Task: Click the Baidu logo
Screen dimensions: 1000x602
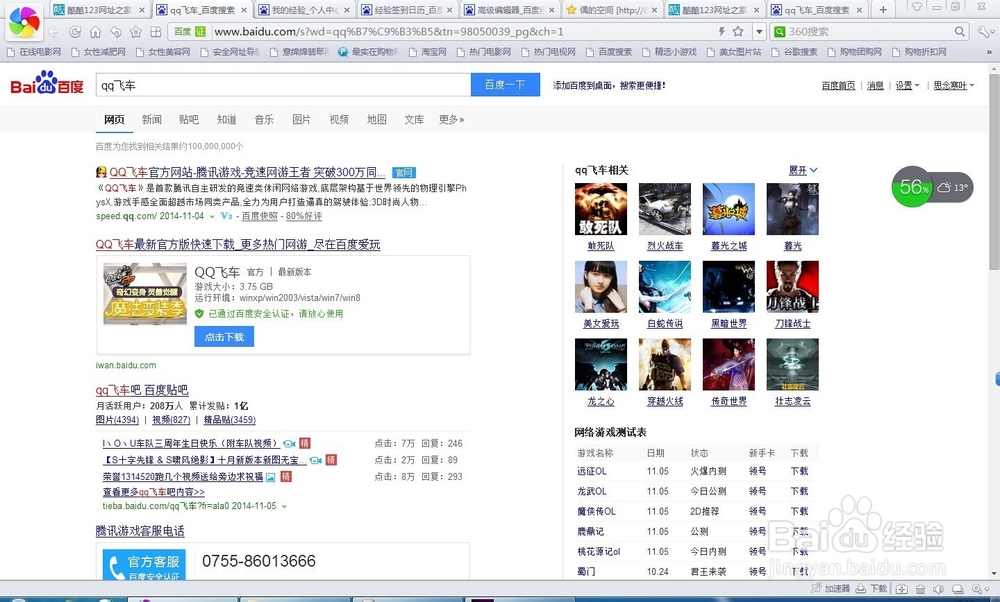Action: (47, 84)
